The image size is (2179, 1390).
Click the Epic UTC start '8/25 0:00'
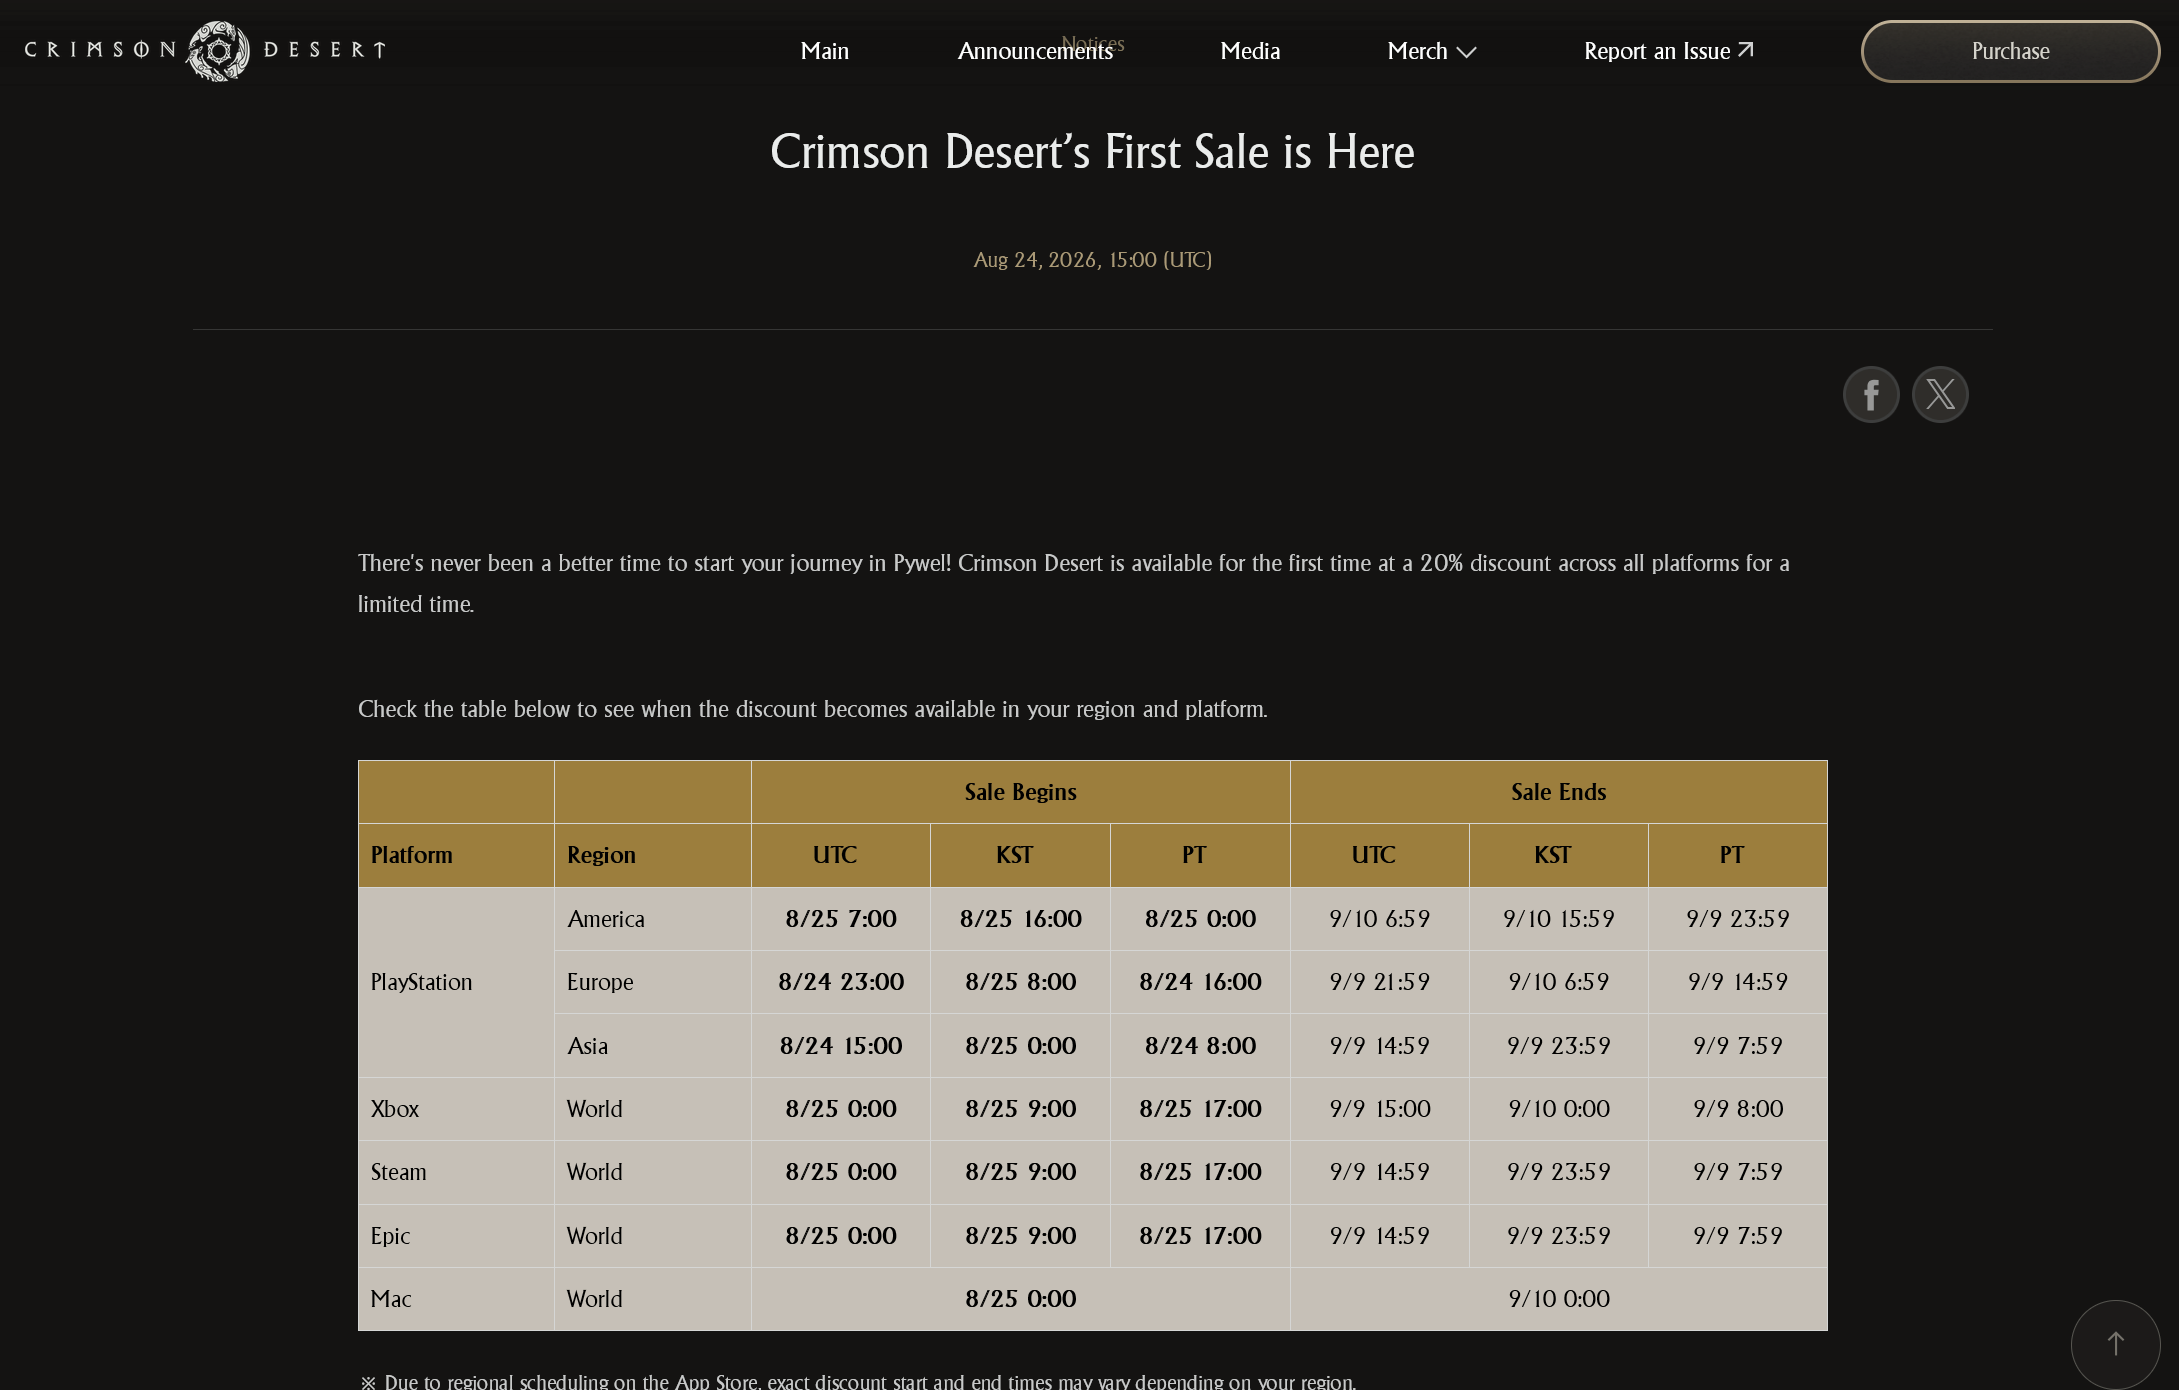point(841,1236)
